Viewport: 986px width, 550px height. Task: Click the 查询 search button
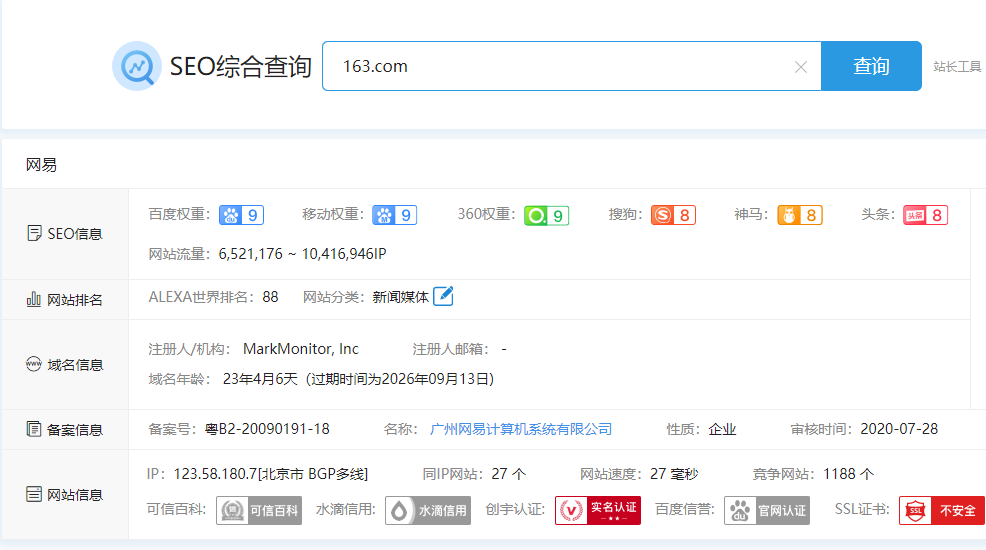point(872,66)
